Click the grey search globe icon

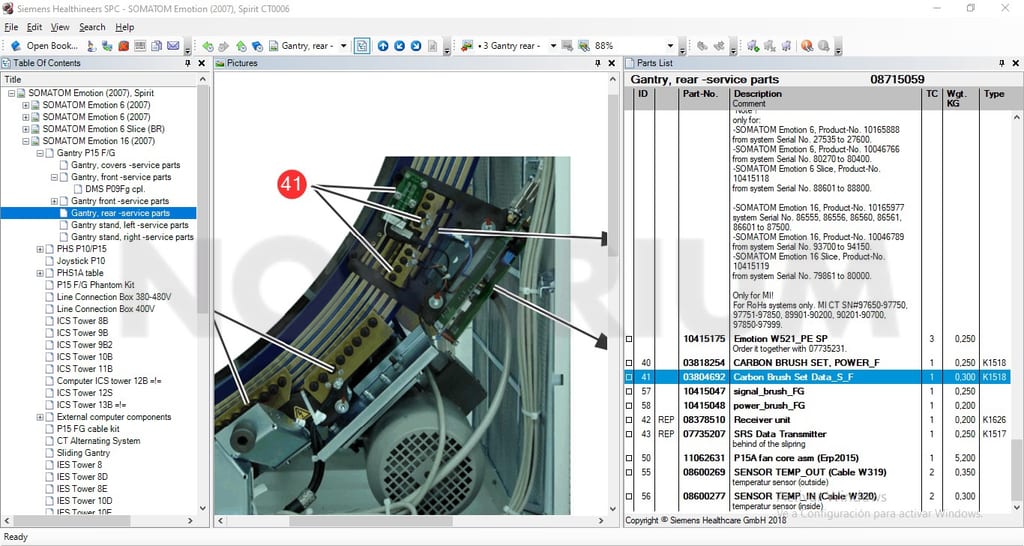coord(824,46)
